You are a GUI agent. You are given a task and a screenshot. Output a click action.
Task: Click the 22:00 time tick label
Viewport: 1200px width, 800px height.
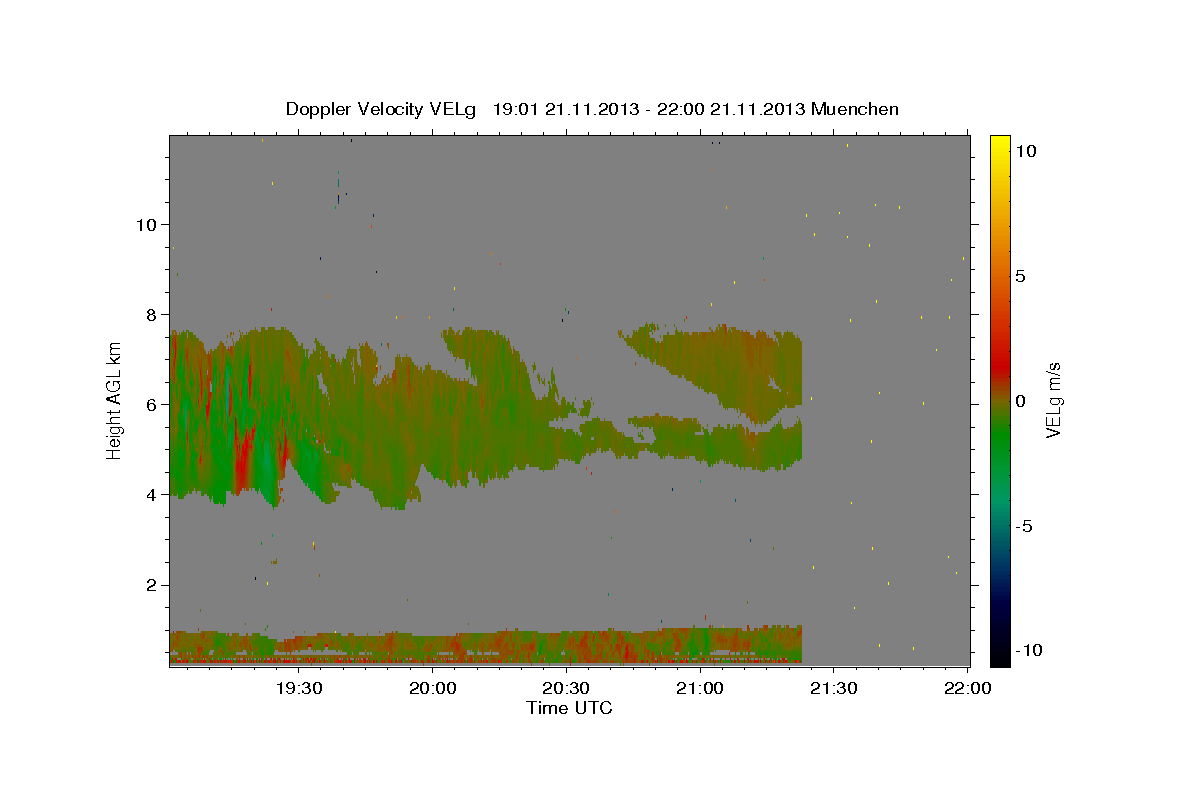coord(967,688)
